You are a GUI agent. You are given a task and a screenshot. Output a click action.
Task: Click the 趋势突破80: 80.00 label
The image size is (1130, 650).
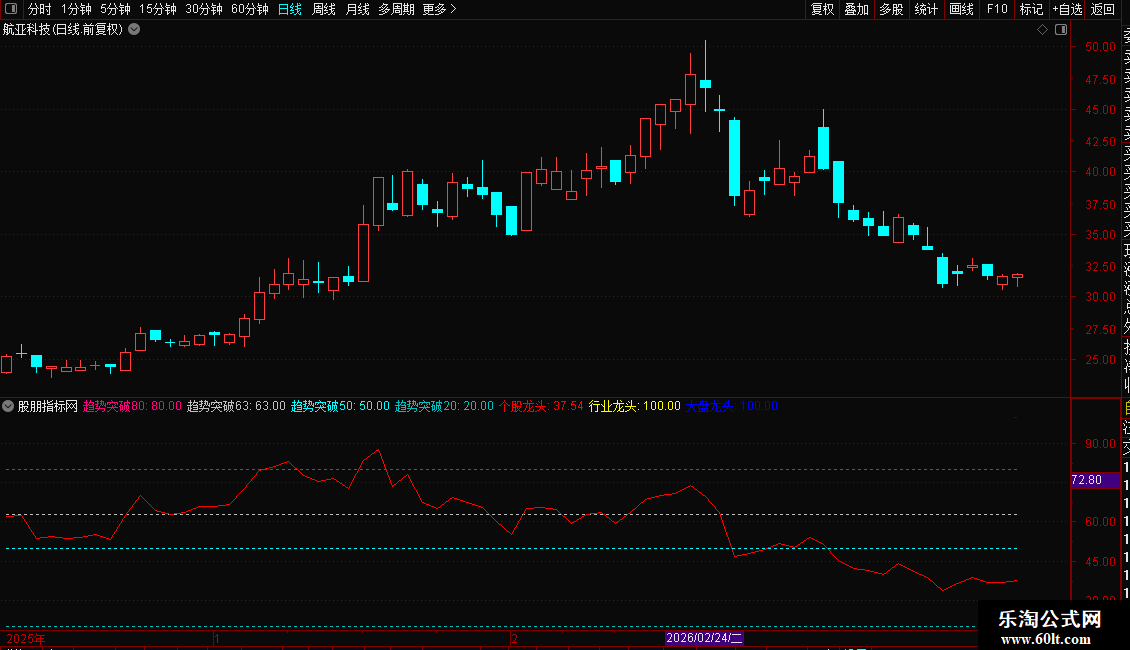(x=133, y=406)
